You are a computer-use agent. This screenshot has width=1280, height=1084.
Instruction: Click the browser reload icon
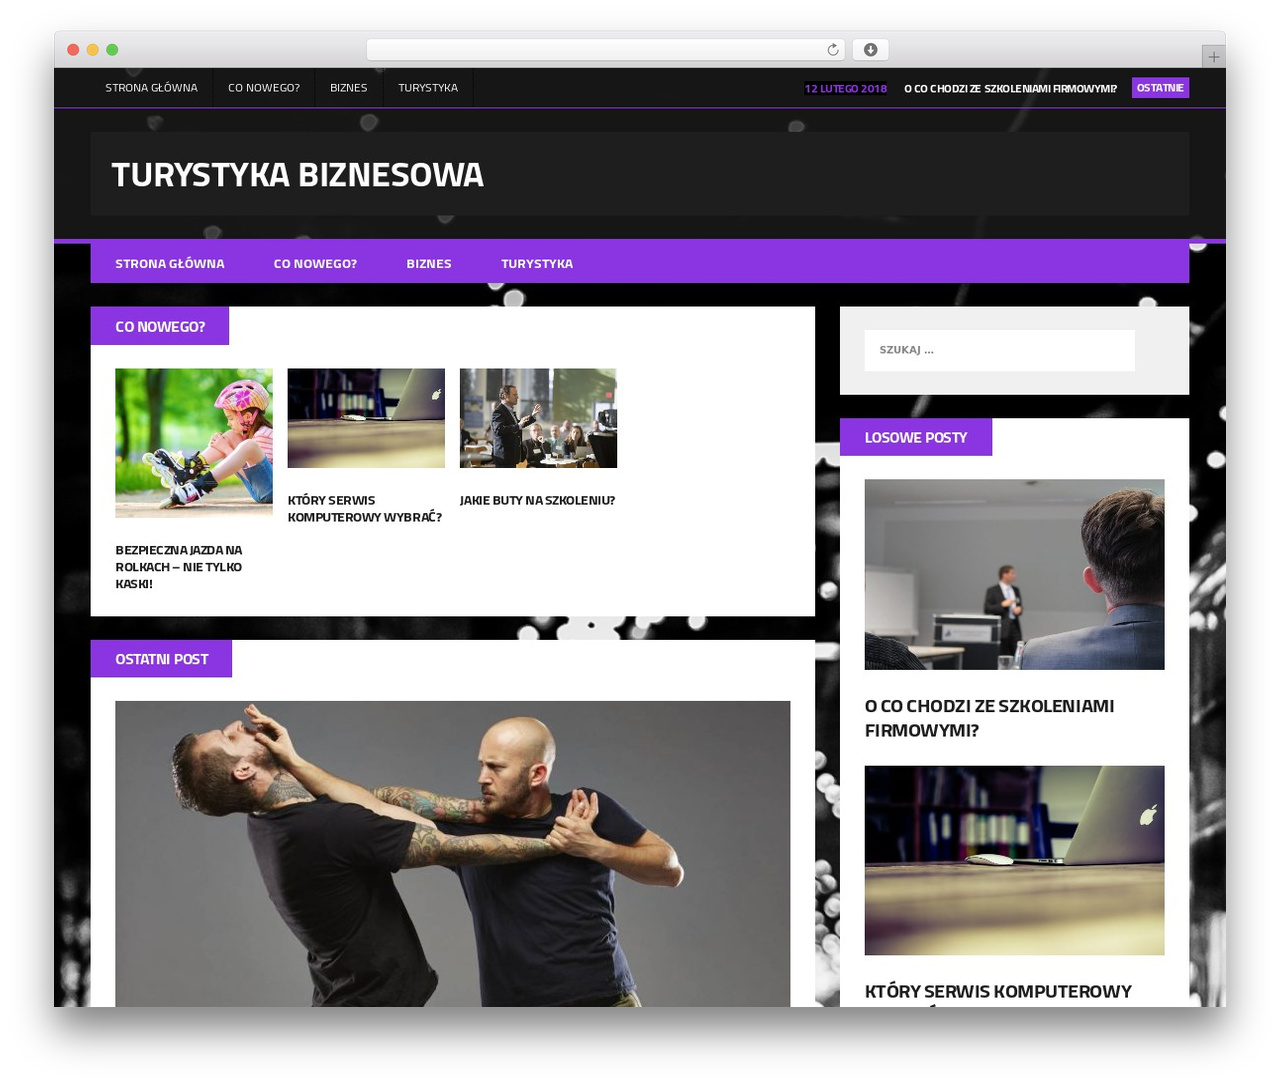coord(832,50)
